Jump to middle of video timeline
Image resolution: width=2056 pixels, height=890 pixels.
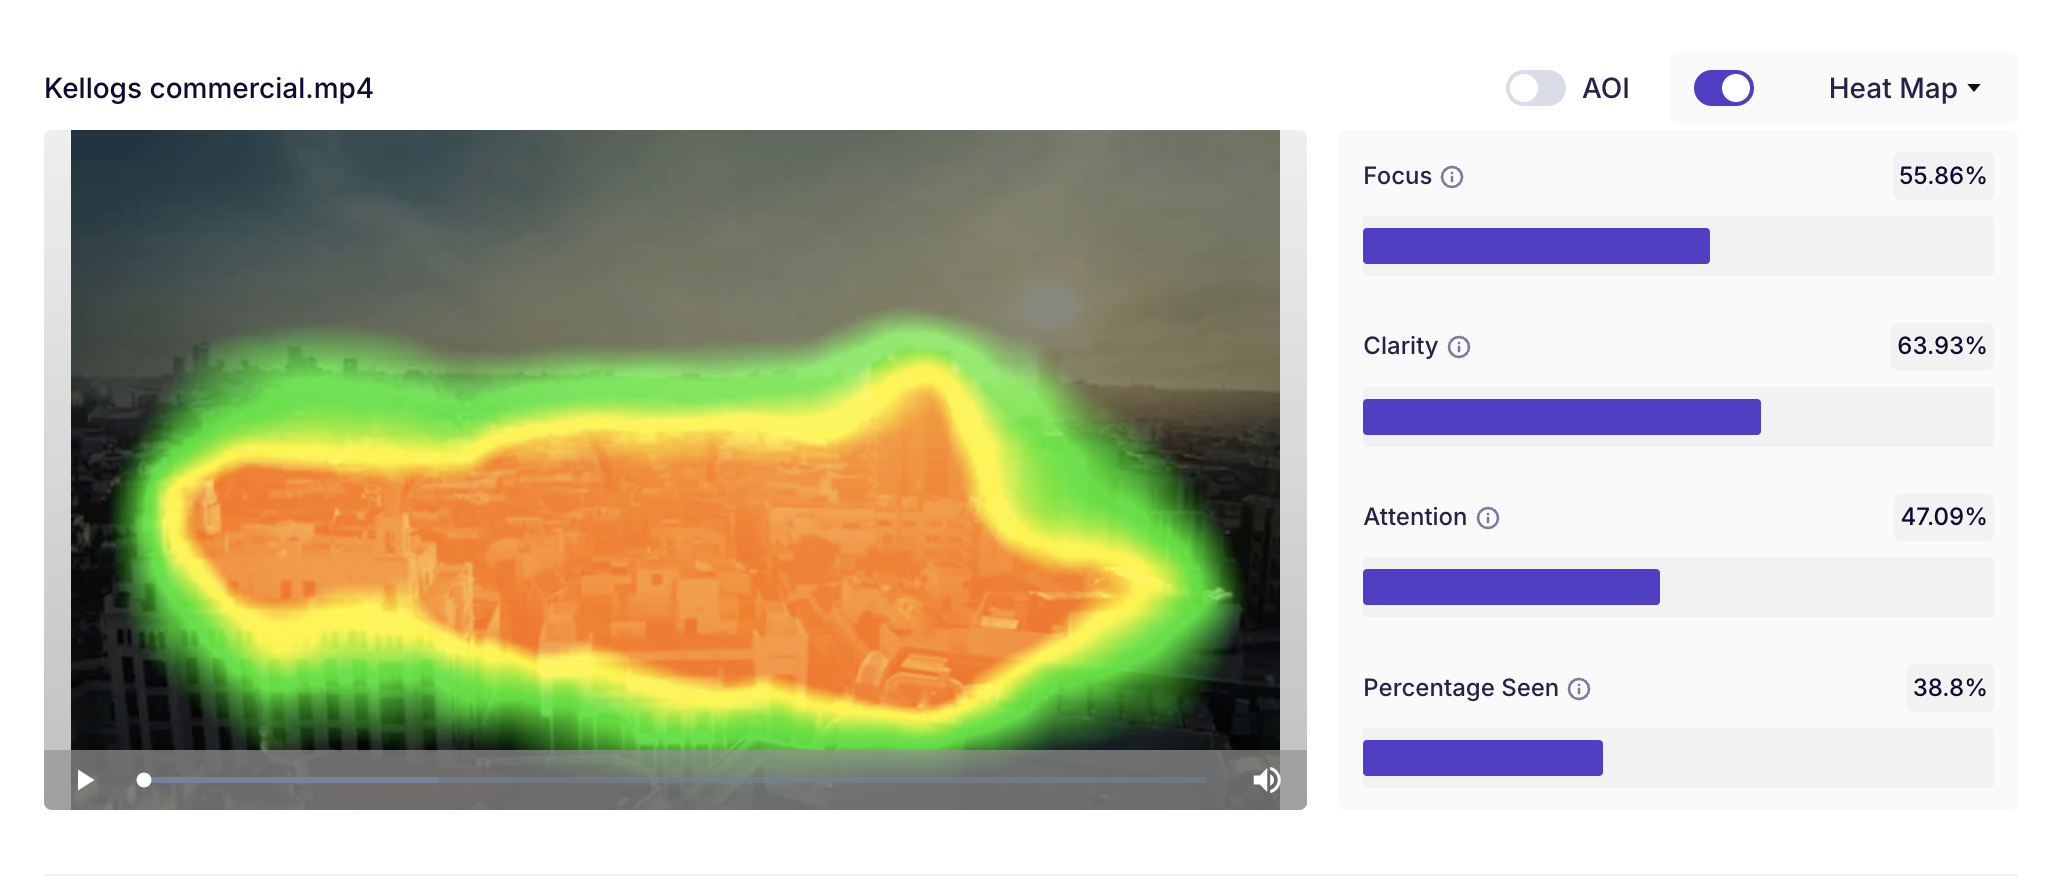click(675, 780)
